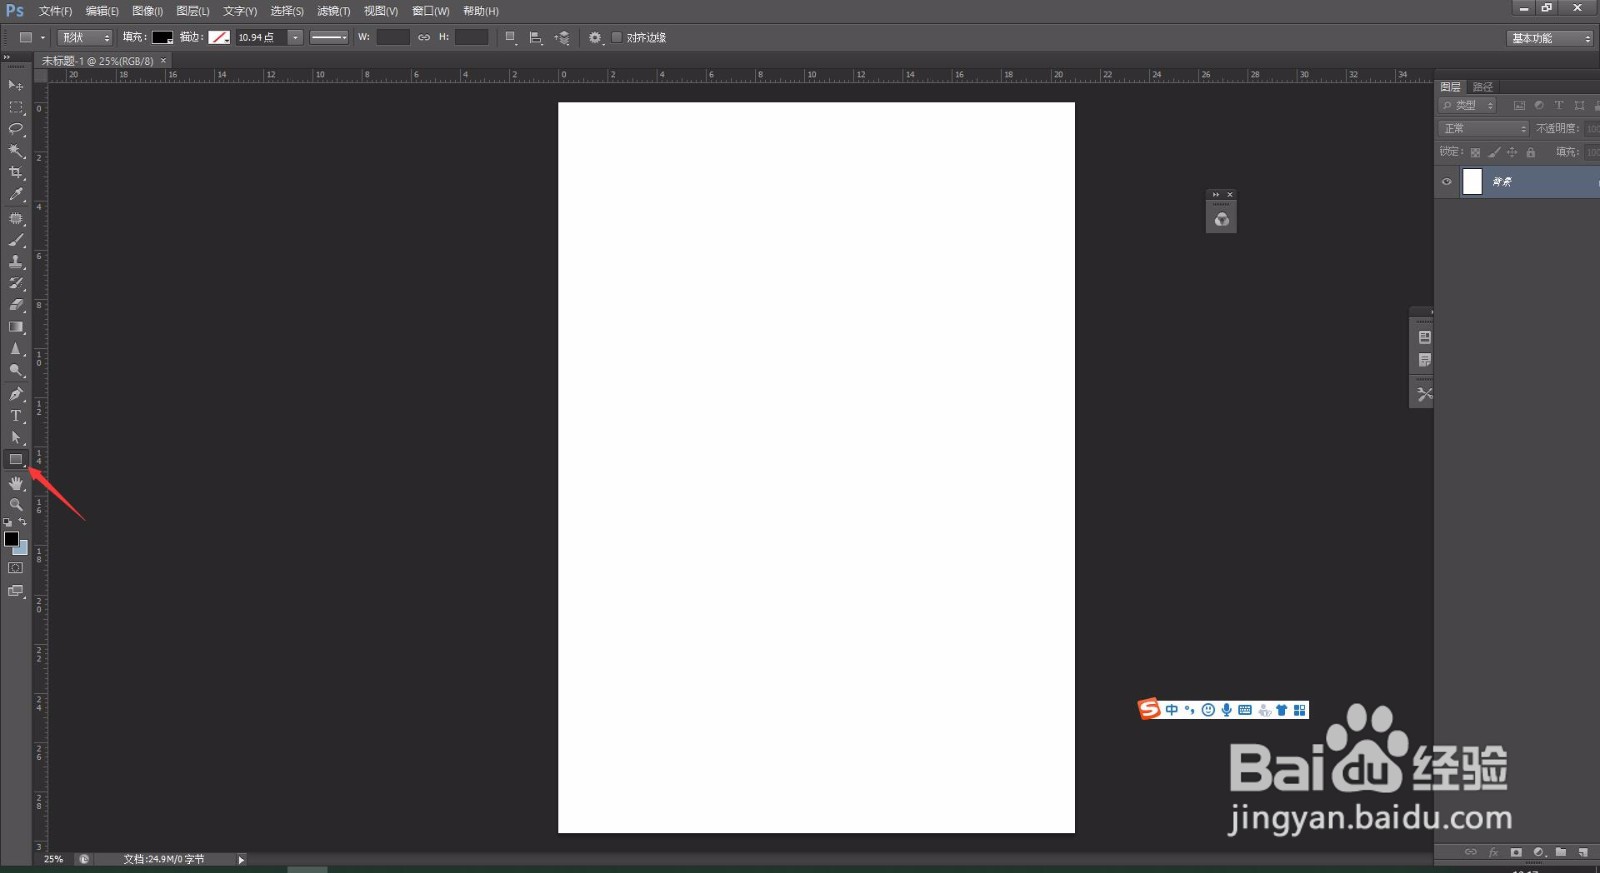Select the Move tool
This screenshot has height=873, width=1600.
click(15, 85)
